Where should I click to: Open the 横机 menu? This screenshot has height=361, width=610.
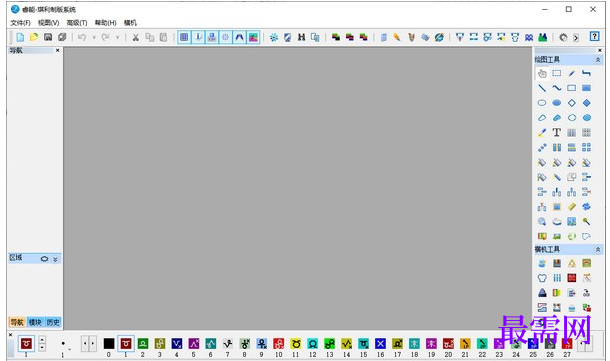pyautogui.click(x=130, y=23)
